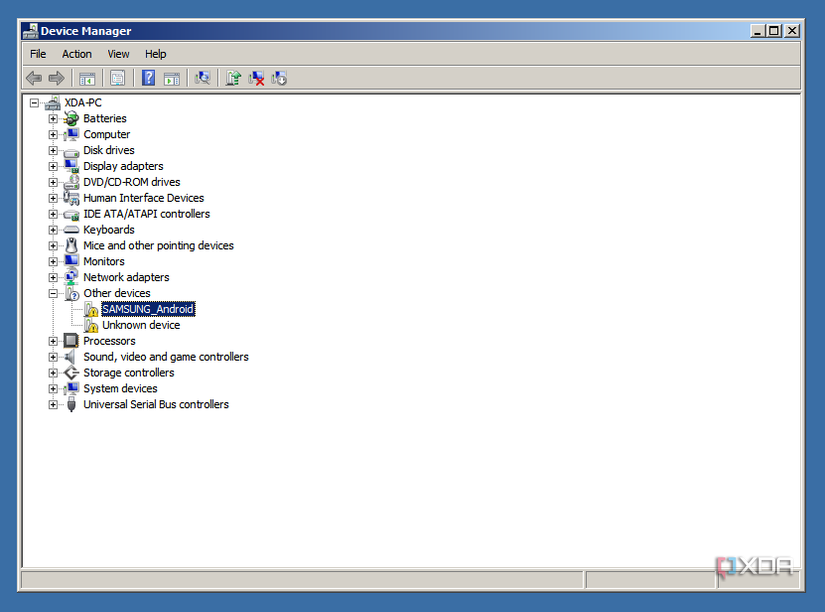This screenshot has height=612, width=825.
Task: Expand the Computer node
Action: (x=53, y=135)
